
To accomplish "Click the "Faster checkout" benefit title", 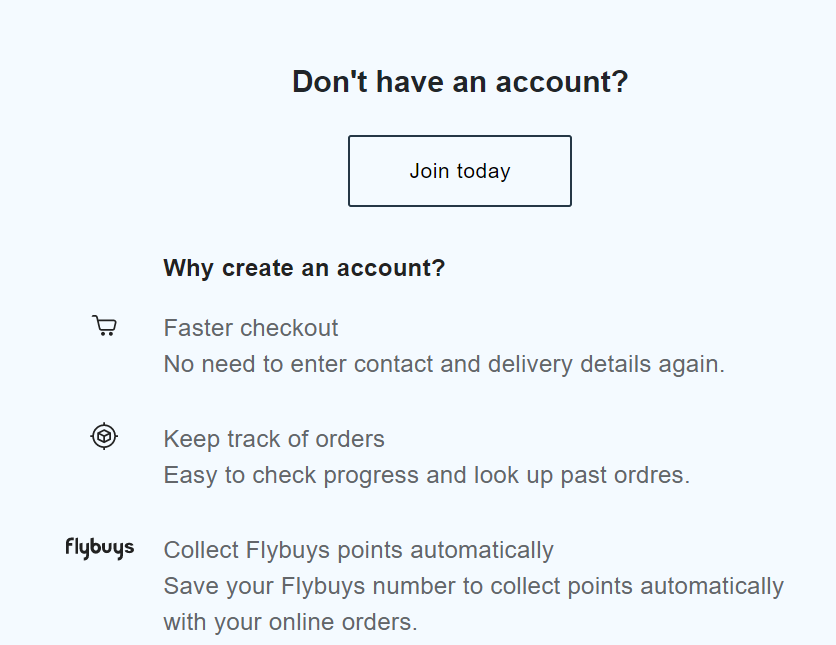I will click(x=251, y=328).
